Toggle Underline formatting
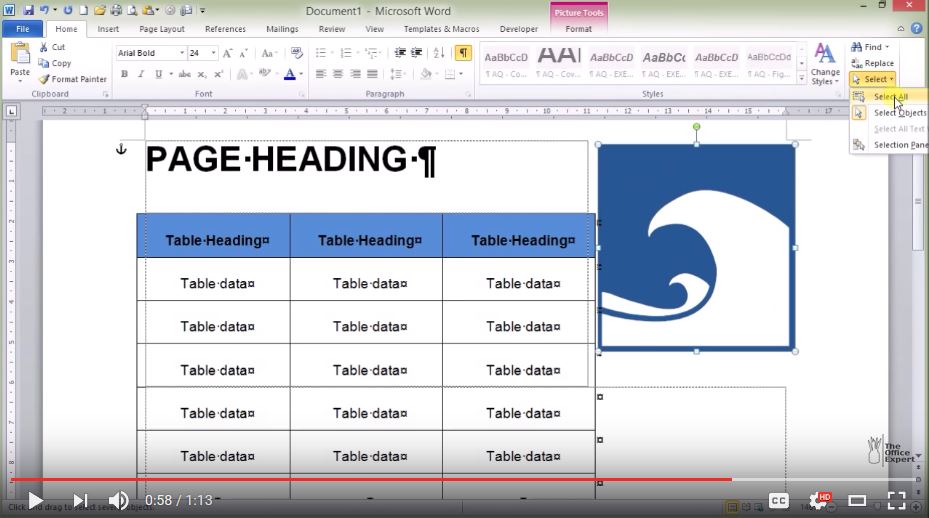929x518 pixels. (x=158, y=74)
